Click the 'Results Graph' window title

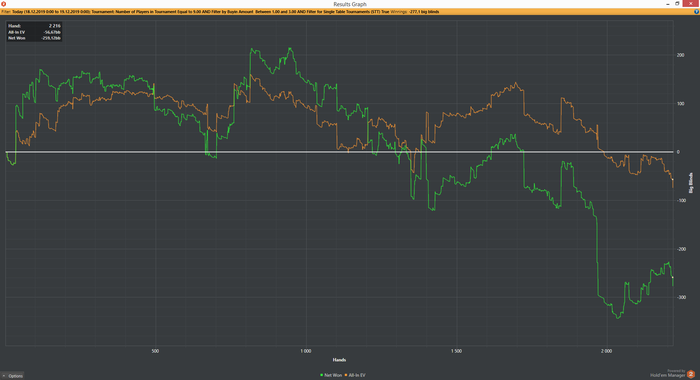tap(350, 4)
